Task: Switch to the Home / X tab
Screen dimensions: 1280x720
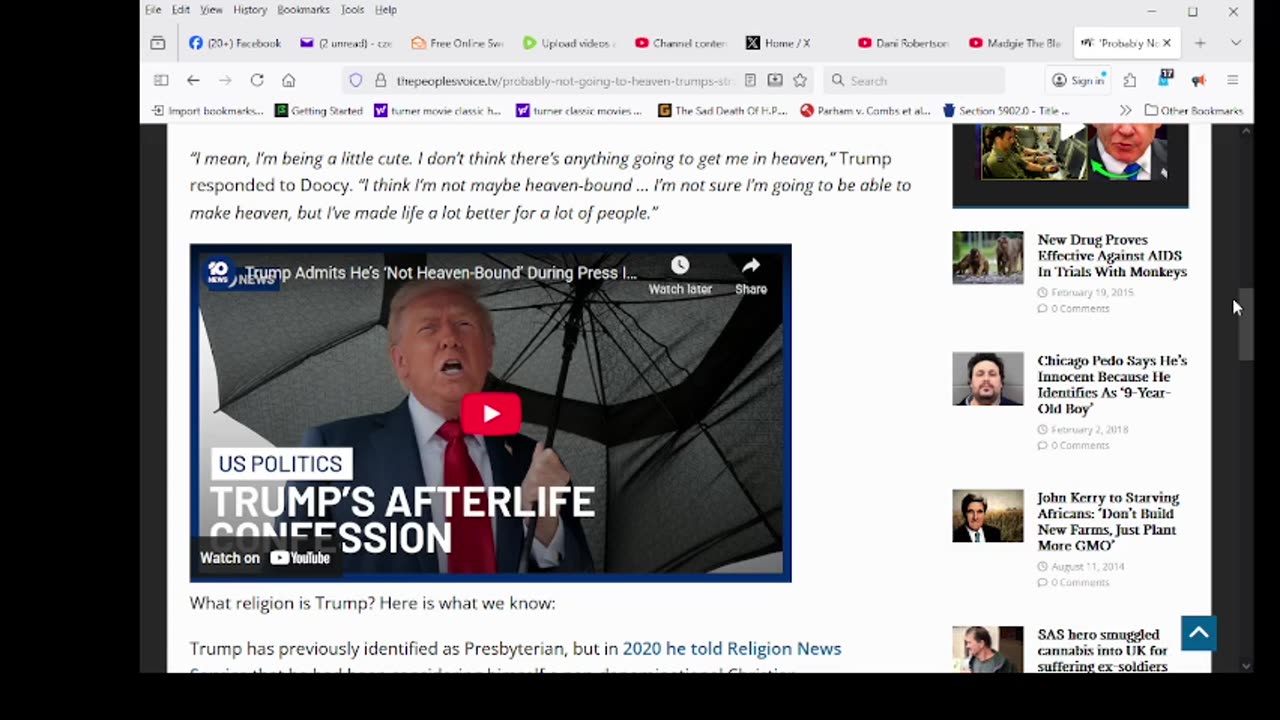Action: [791, 43]
